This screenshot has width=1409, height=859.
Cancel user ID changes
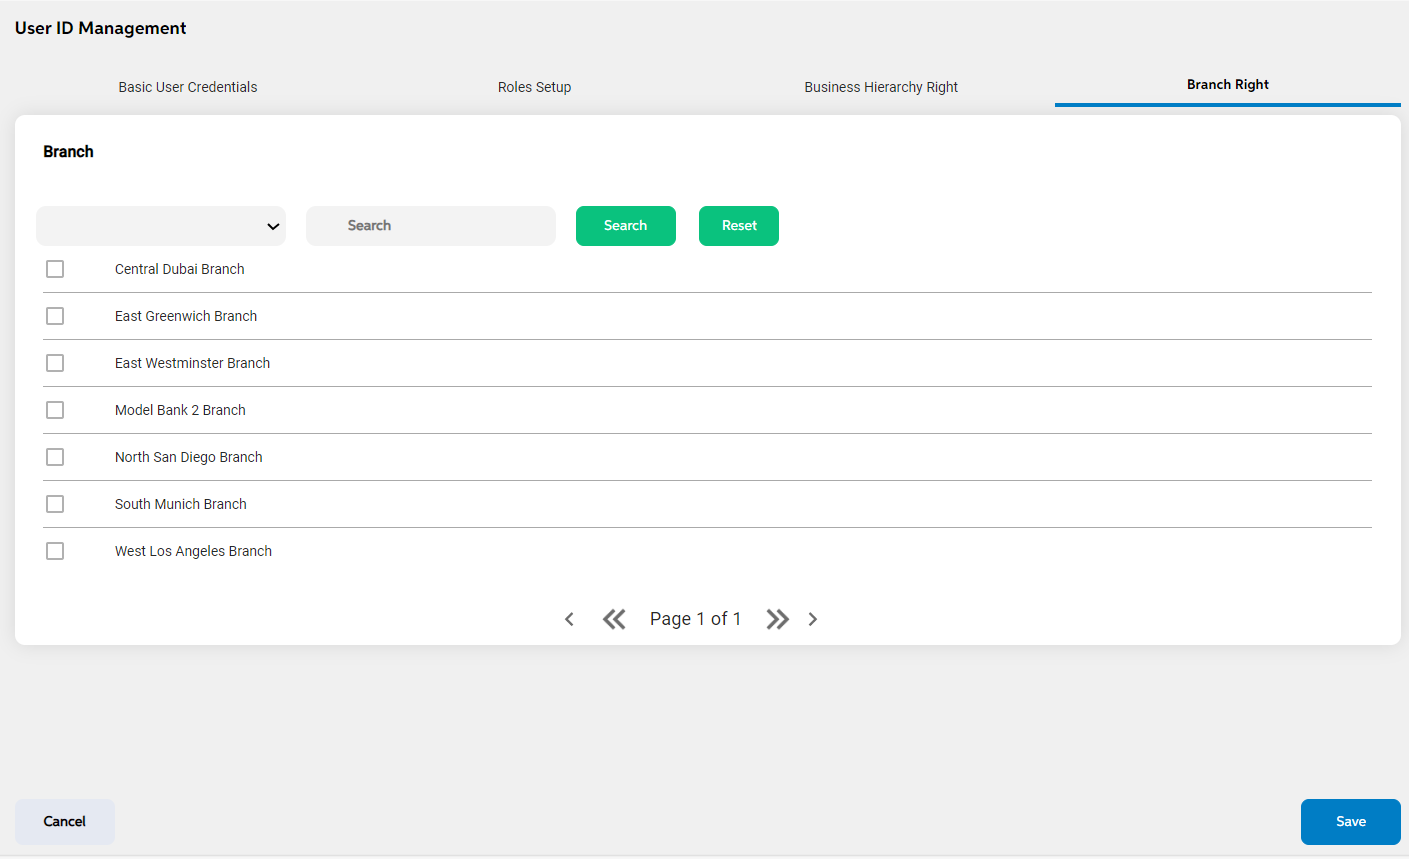click(x=65, y=821)
